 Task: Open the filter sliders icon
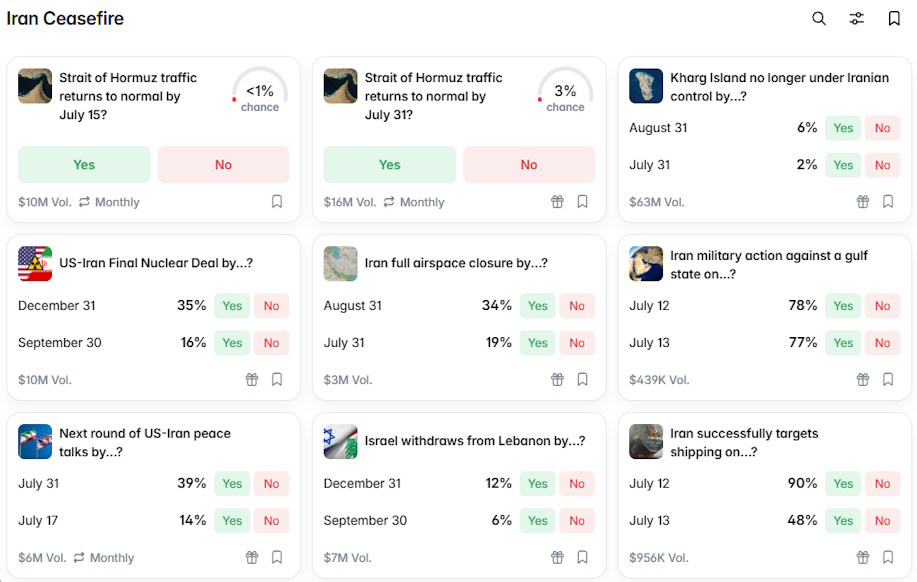(856, 19)
